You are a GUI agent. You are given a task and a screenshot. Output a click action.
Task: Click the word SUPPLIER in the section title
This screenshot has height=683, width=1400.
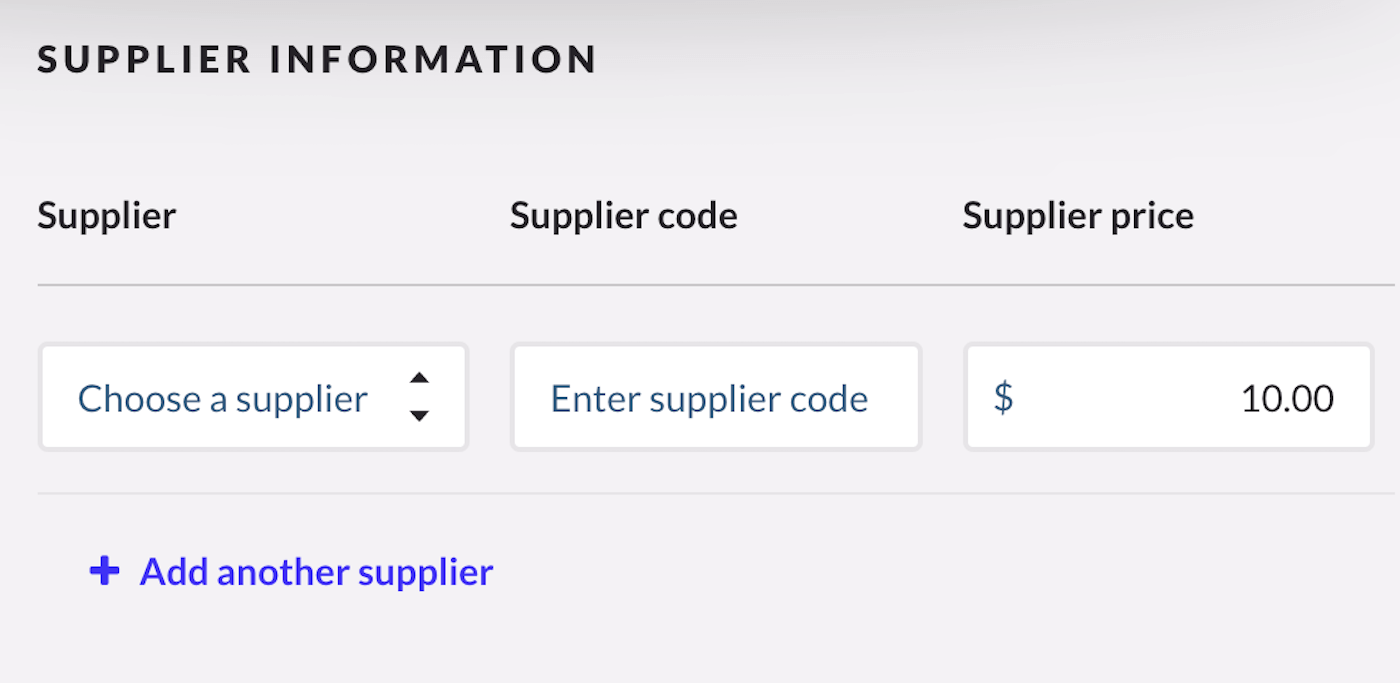145,59
